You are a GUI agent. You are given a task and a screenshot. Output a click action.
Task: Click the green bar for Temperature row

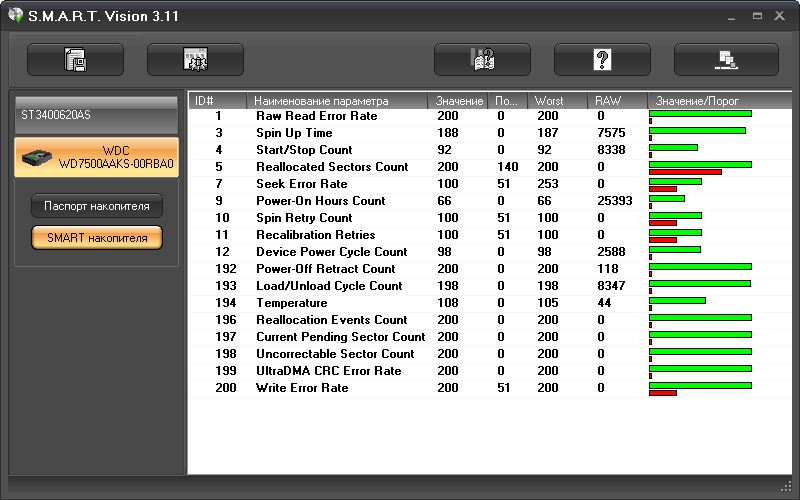coord(678,301)
